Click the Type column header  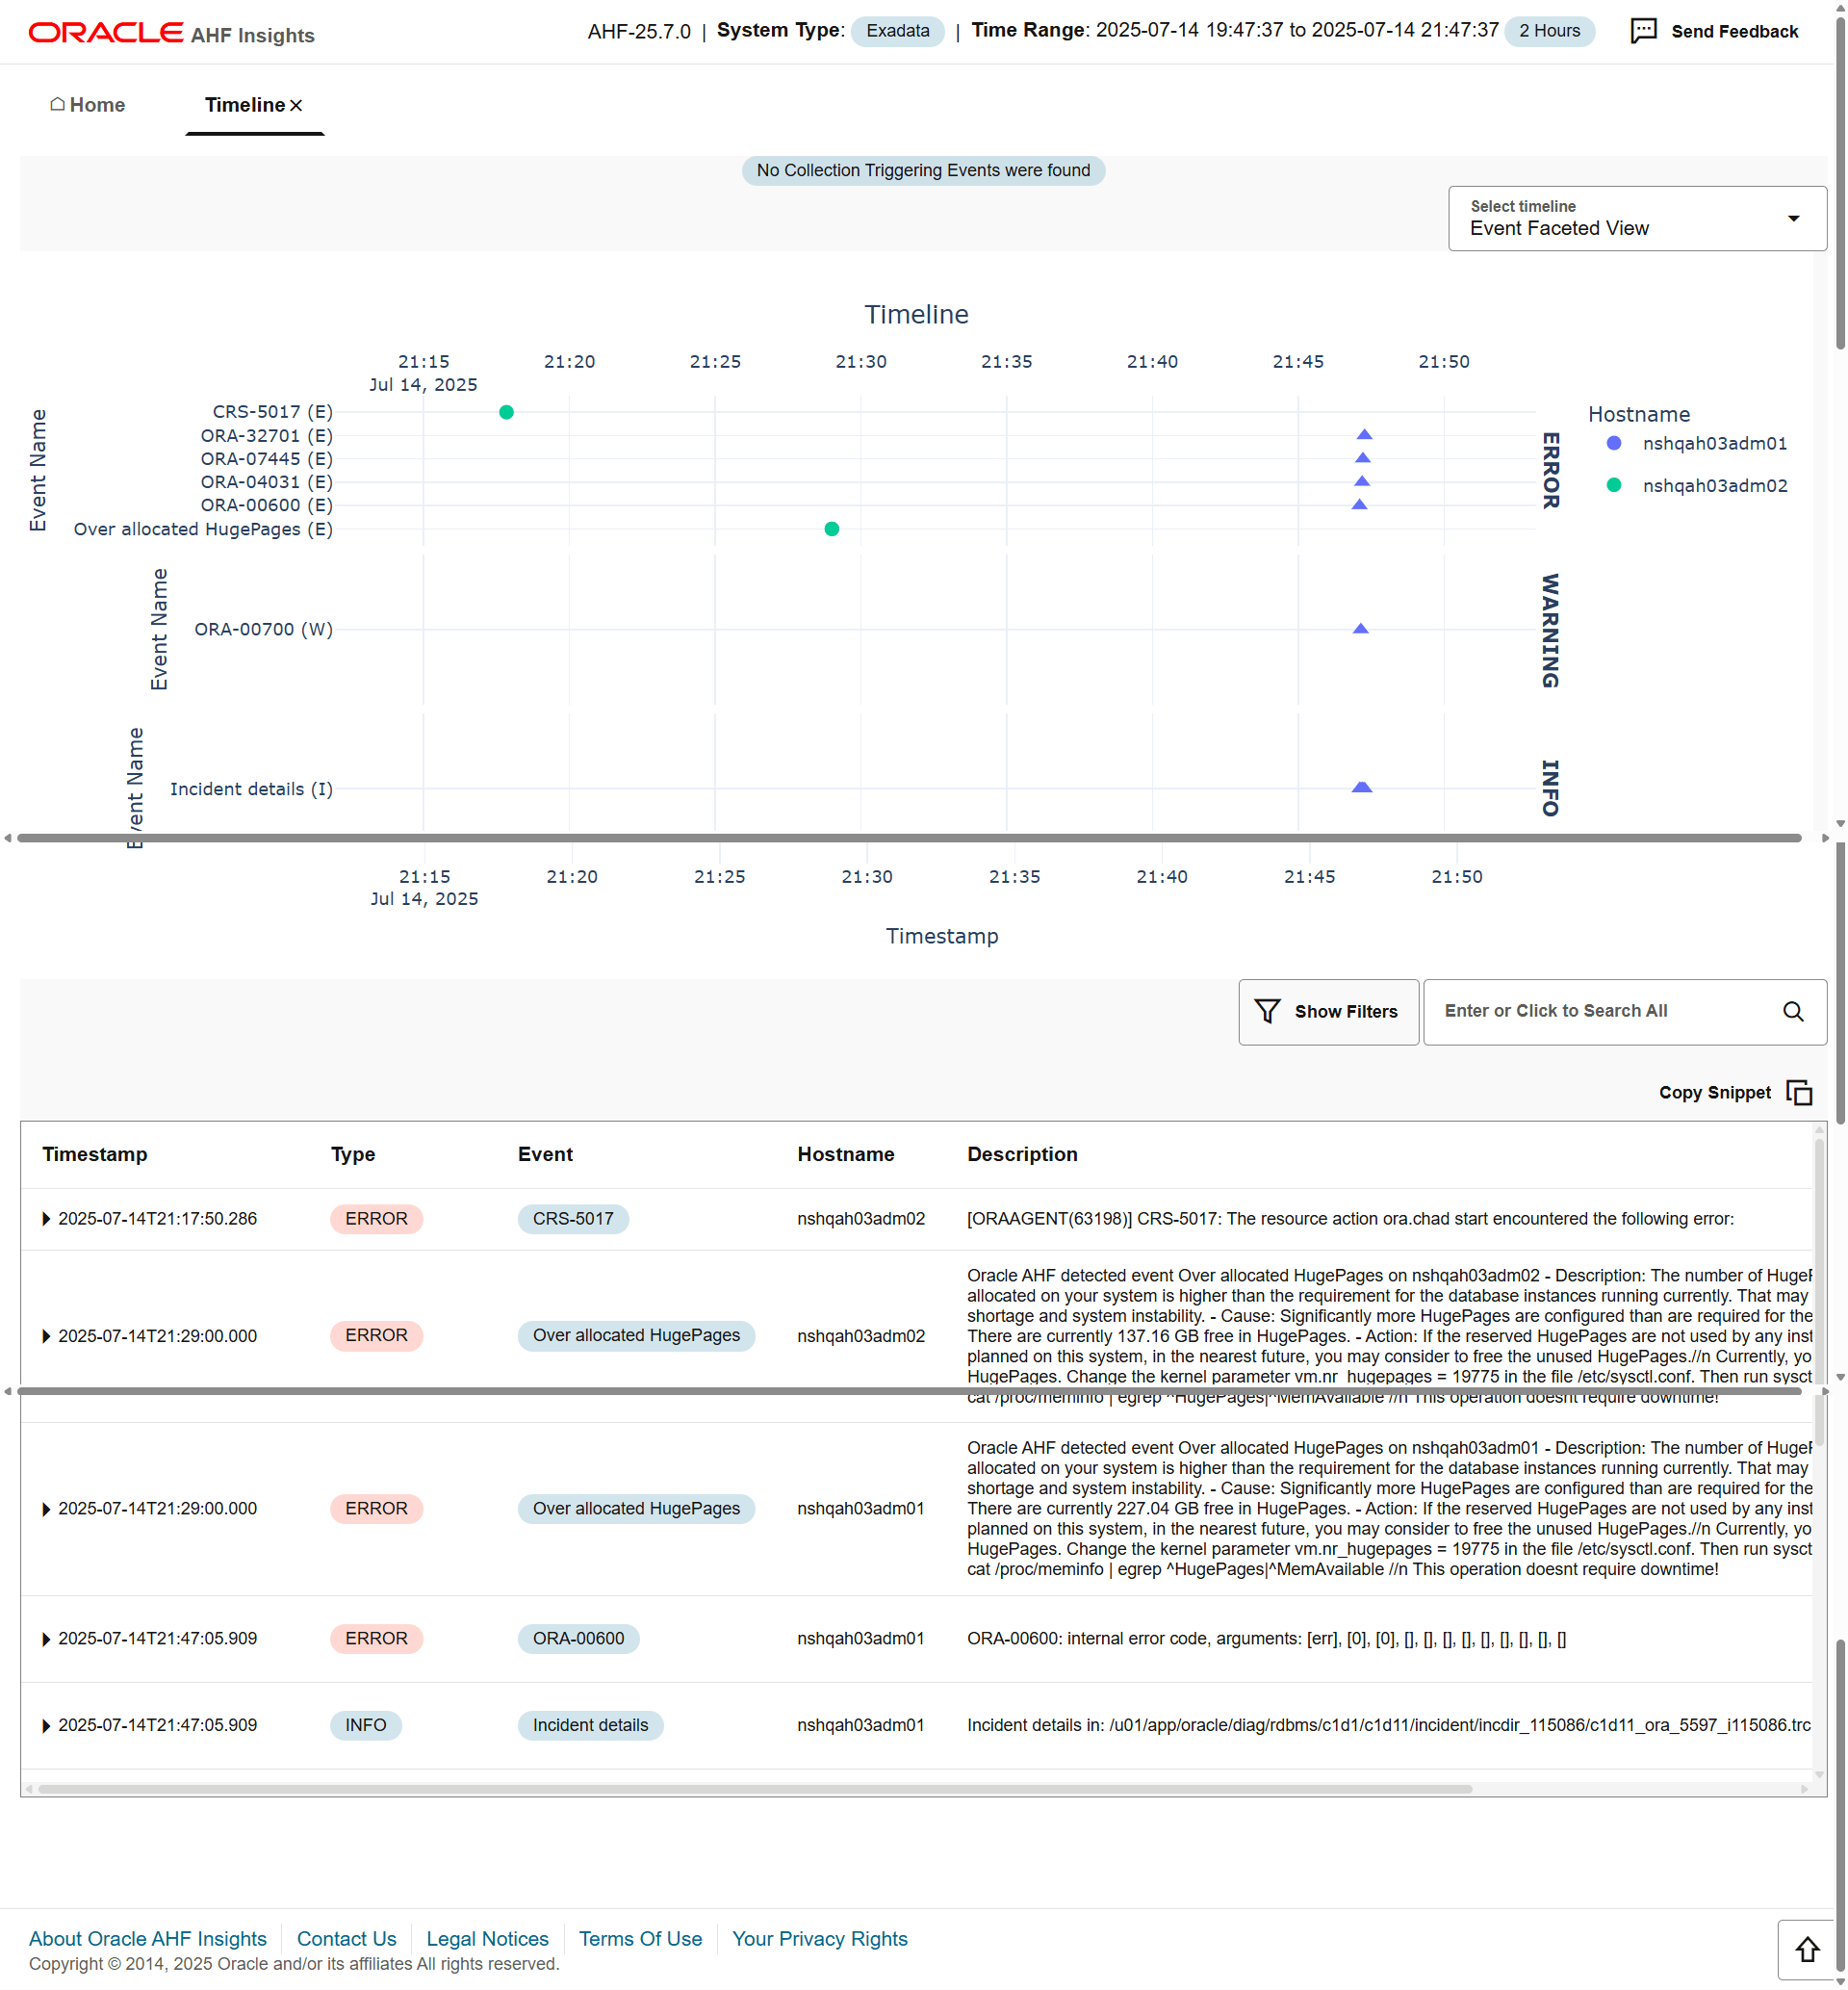click(353, 1154)
